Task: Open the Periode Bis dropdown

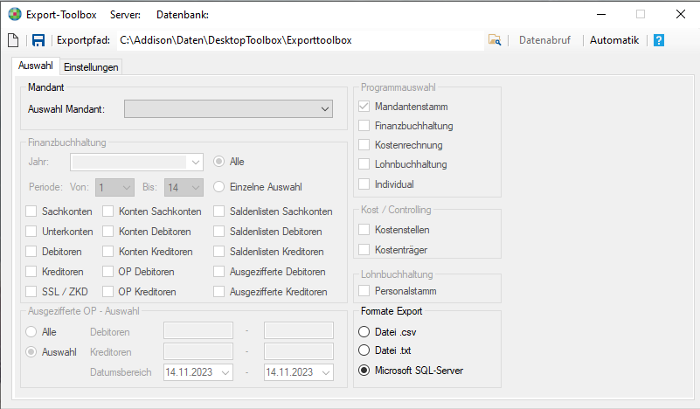Action: (184, 188)
